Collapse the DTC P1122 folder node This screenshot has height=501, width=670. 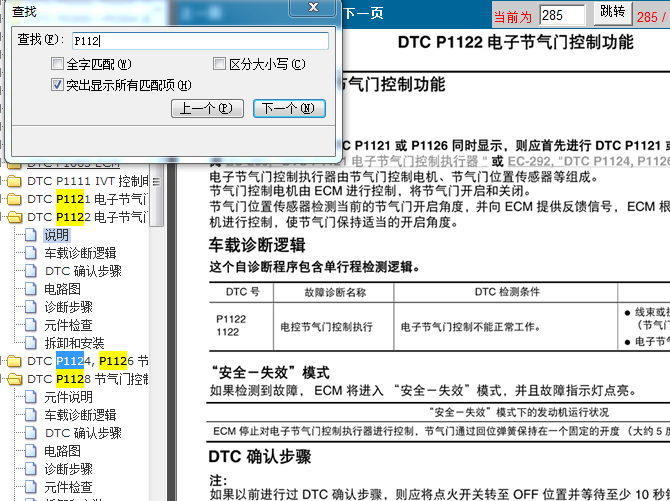pos(88,217)
